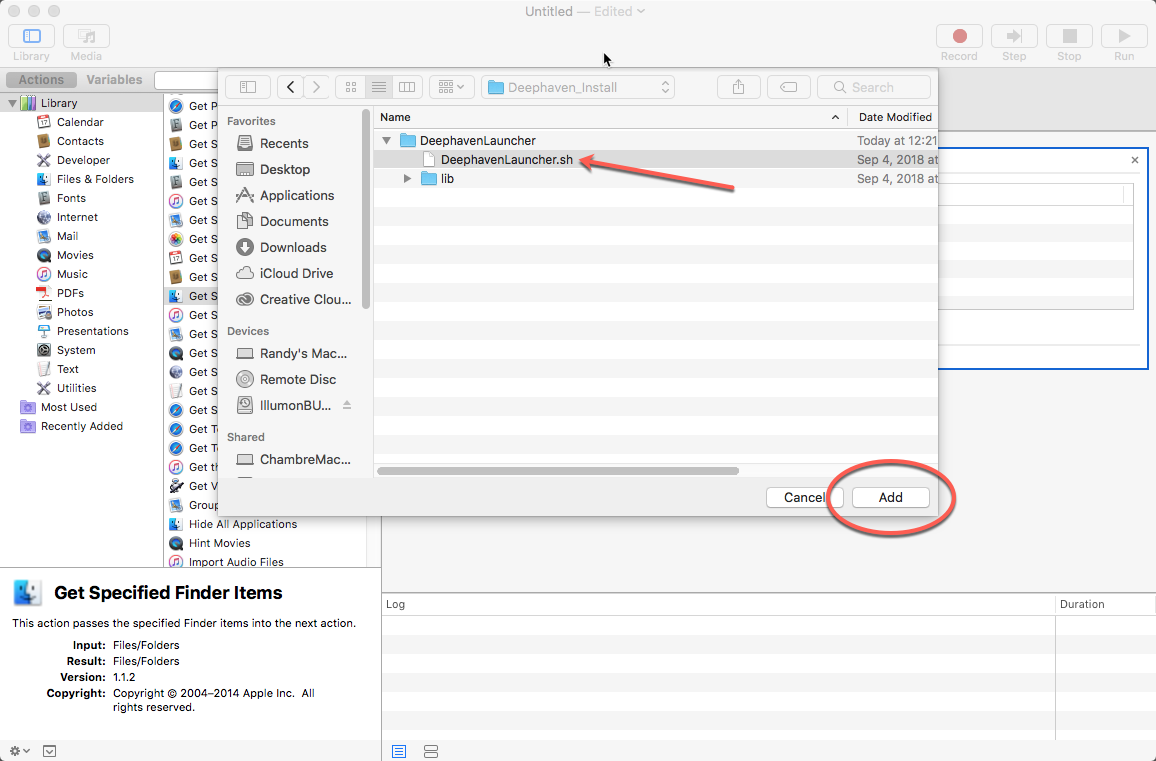1156x761 pixels.
Task: Switch the file dialog to column view
Action: pyautogui.click(x=406, y=87)
